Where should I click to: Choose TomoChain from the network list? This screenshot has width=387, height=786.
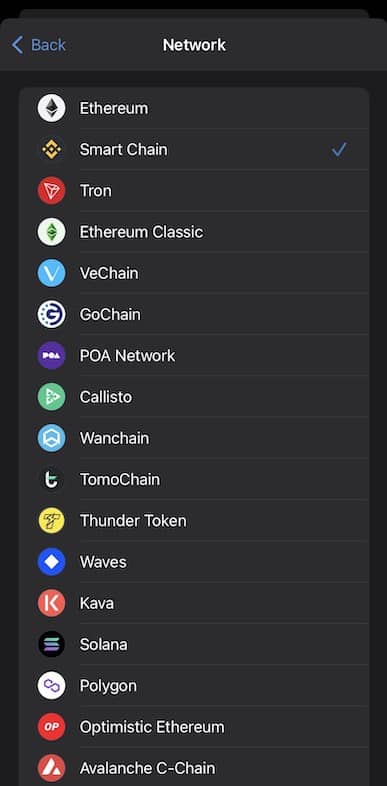click(194, 479)
